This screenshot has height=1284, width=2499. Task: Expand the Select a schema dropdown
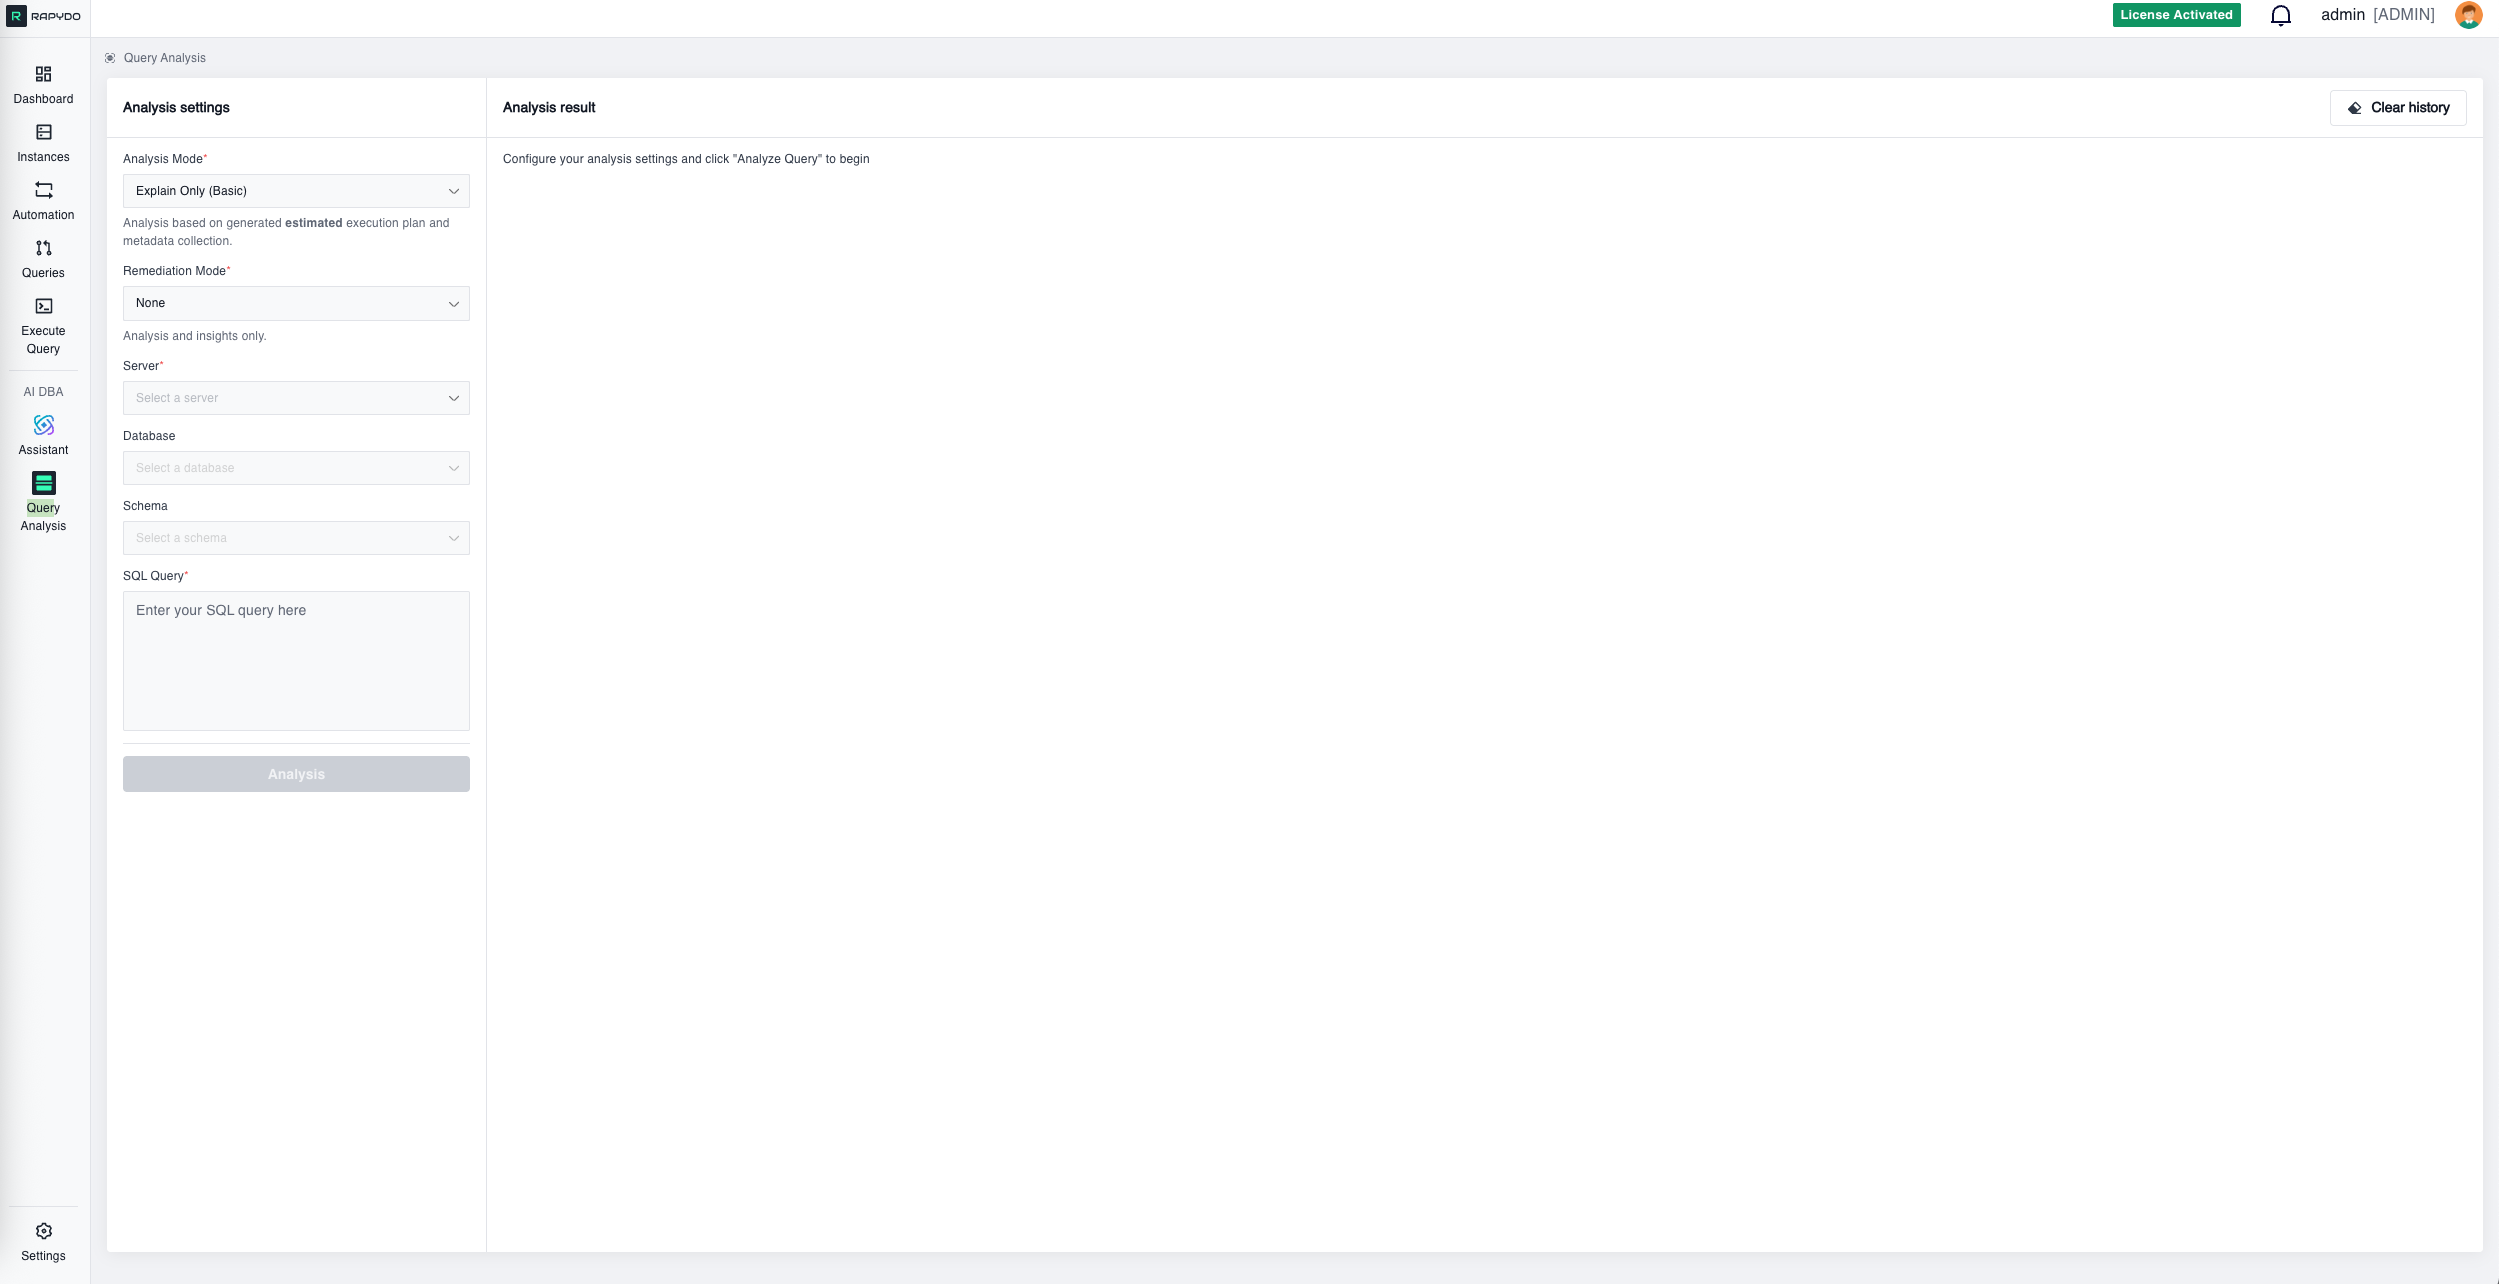295,537
